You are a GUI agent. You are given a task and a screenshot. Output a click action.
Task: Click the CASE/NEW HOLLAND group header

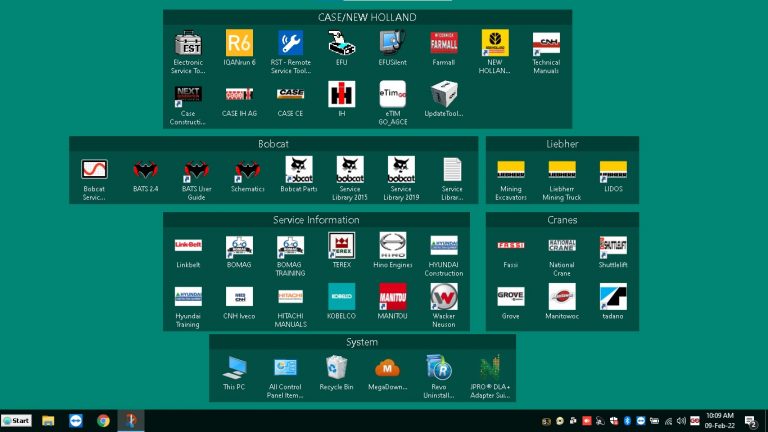tap(367, 17)
